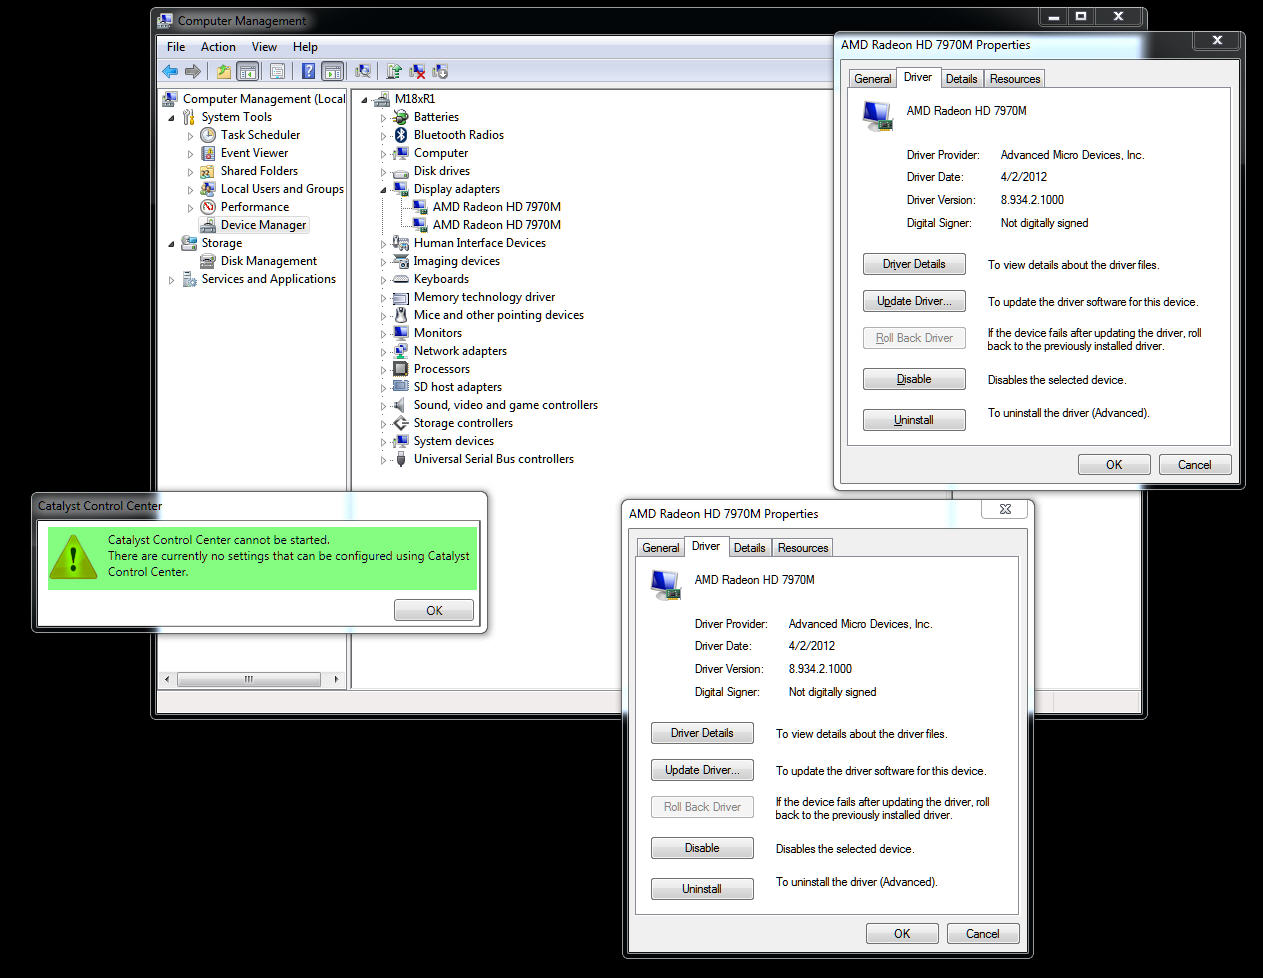Click right arrow of console tree horizontal scrollbar

pyautogui.click(x=336, y=679)
